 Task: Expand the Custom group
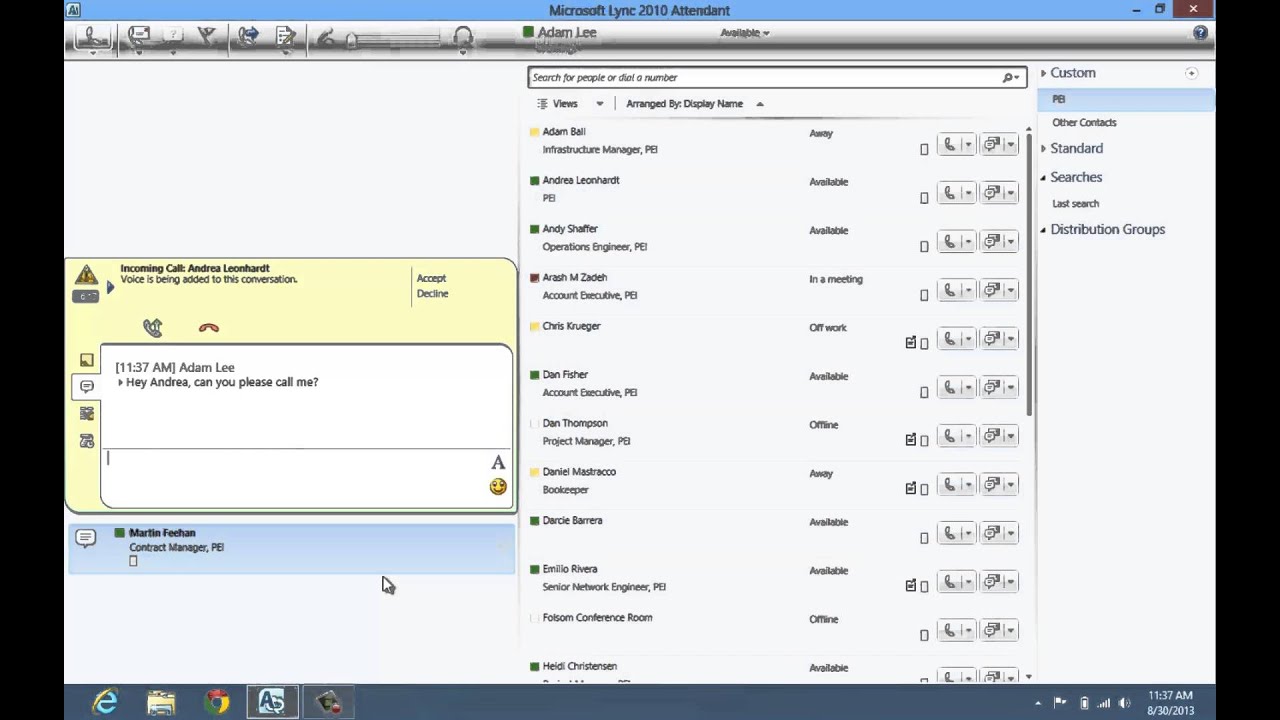(1043, 73)
